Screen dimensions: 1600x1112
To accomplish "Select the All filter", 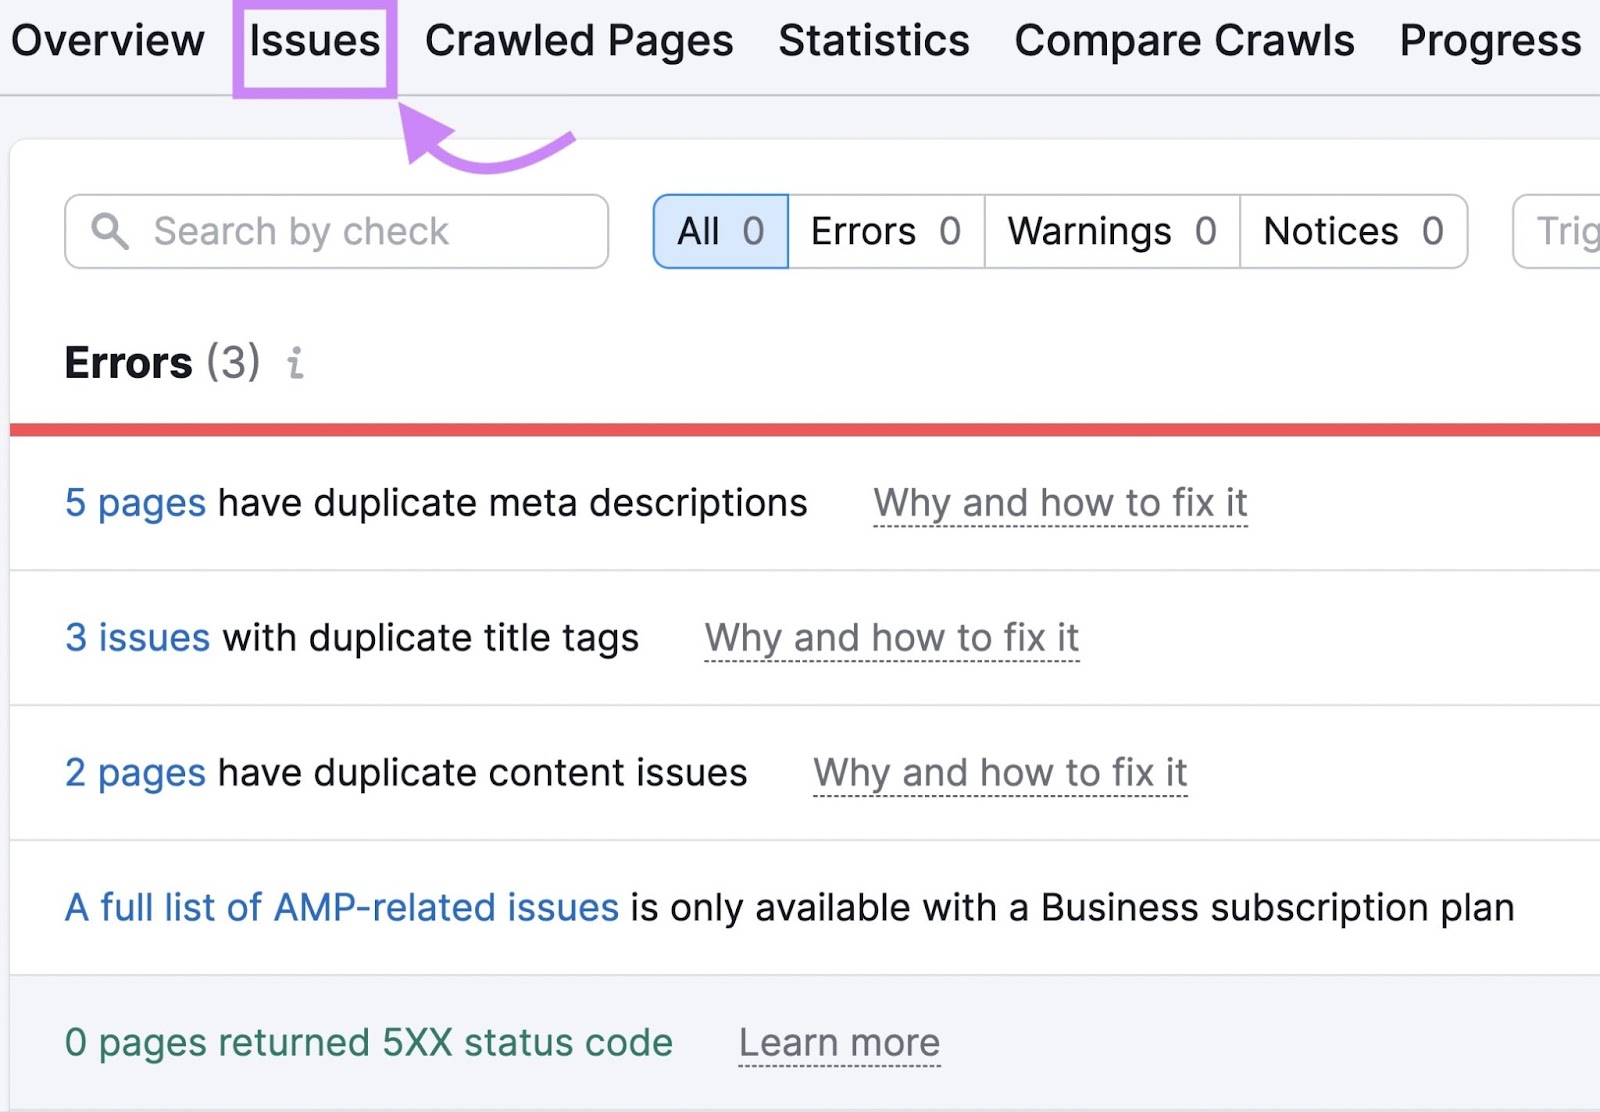I will 719,231.
